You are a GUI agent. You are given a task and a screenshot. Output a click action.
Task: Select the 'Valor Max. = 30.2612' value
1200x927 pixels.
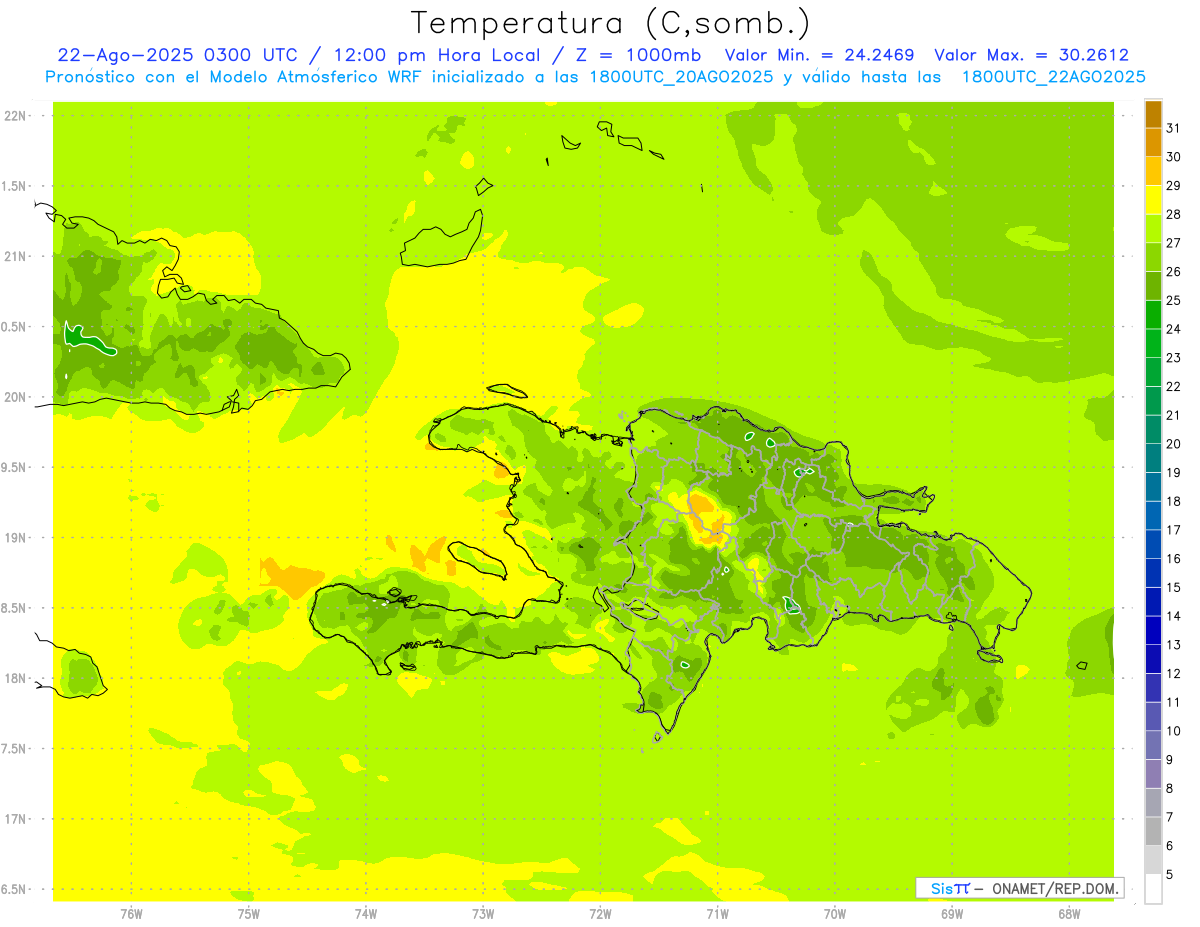point(1032,55)
